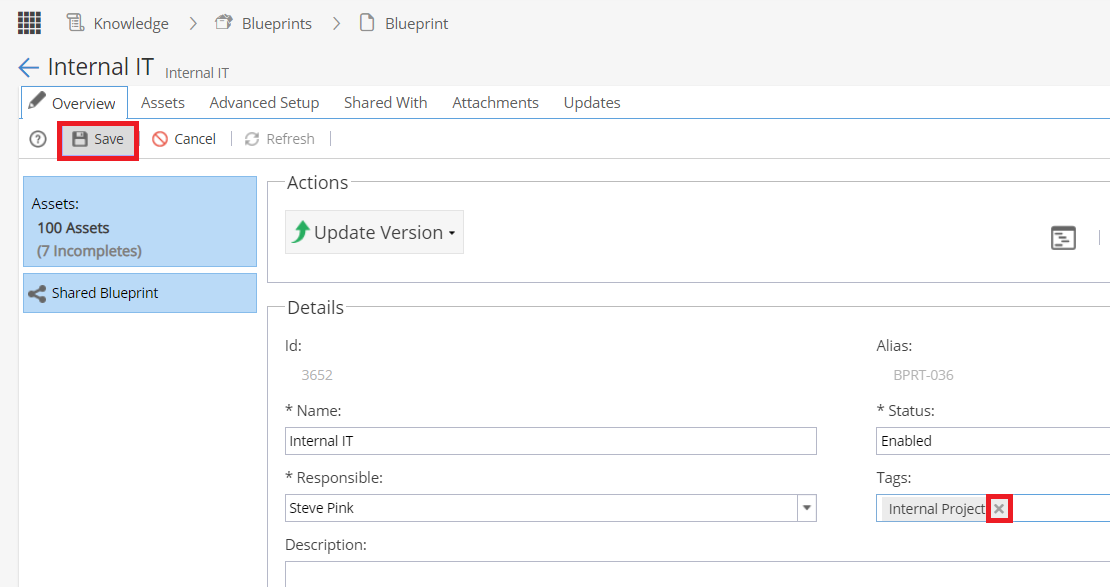Expand the Responsible dropdown arrow

806,508
